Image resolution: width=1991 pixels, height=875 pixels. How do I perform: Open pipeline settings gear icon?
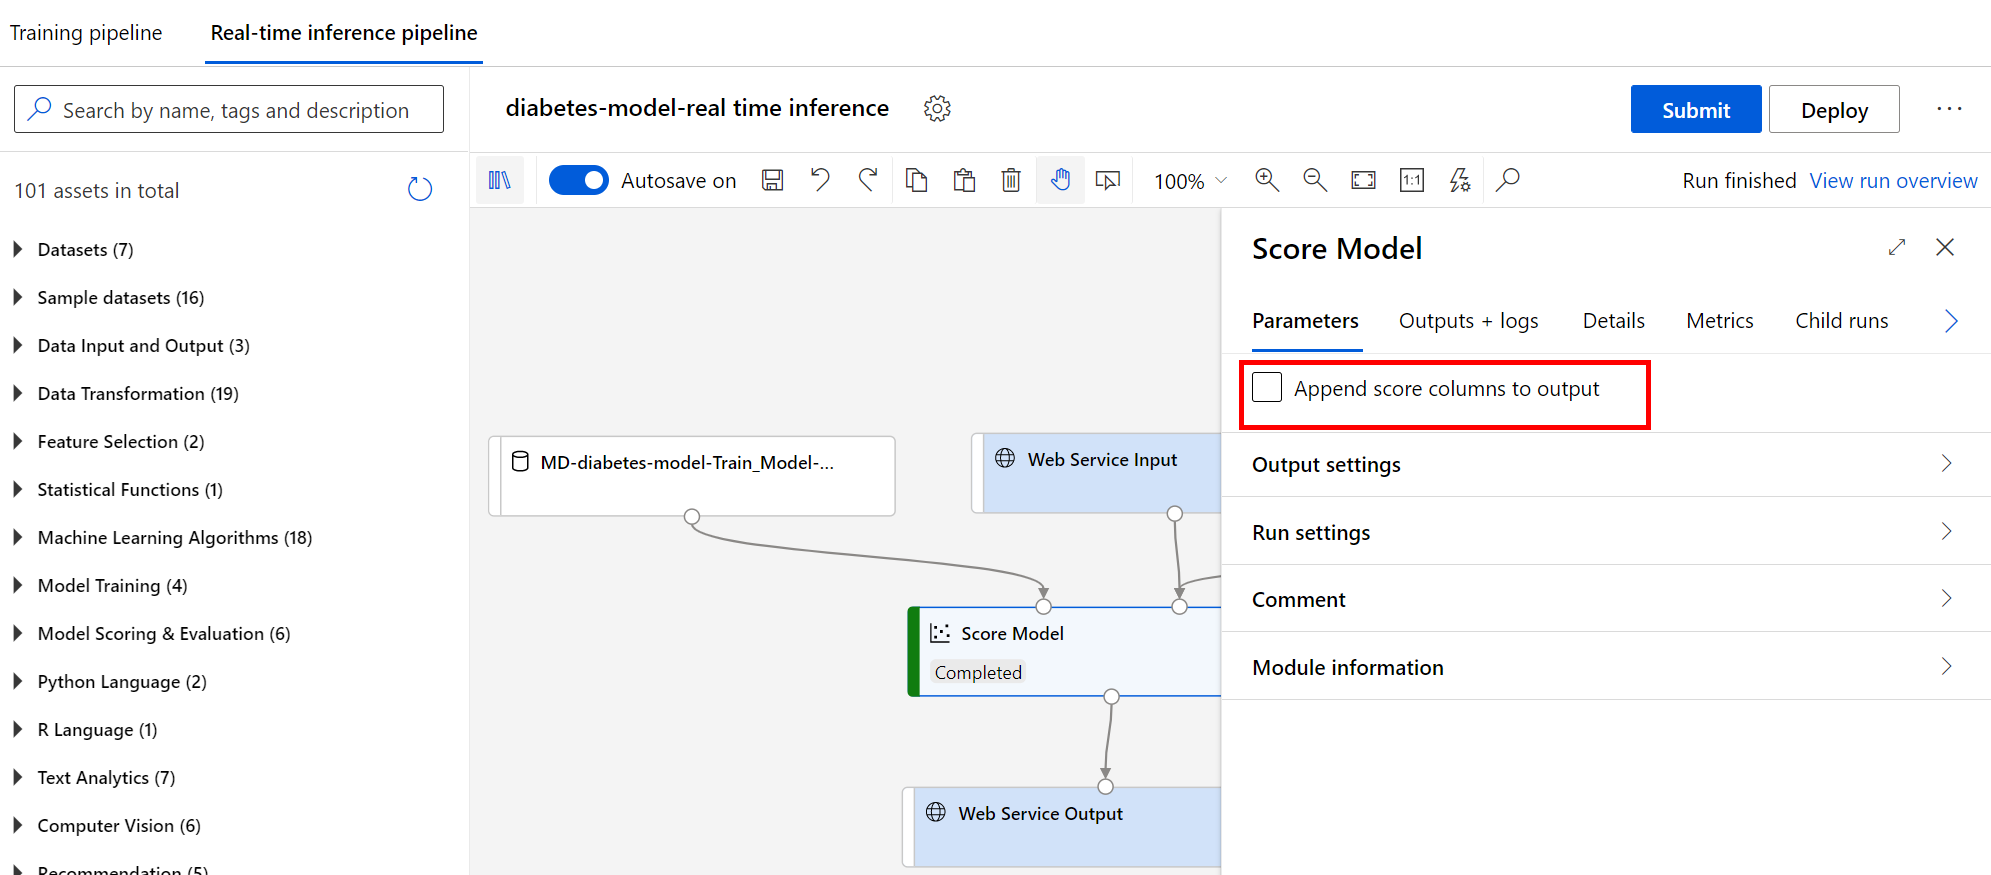937,108
